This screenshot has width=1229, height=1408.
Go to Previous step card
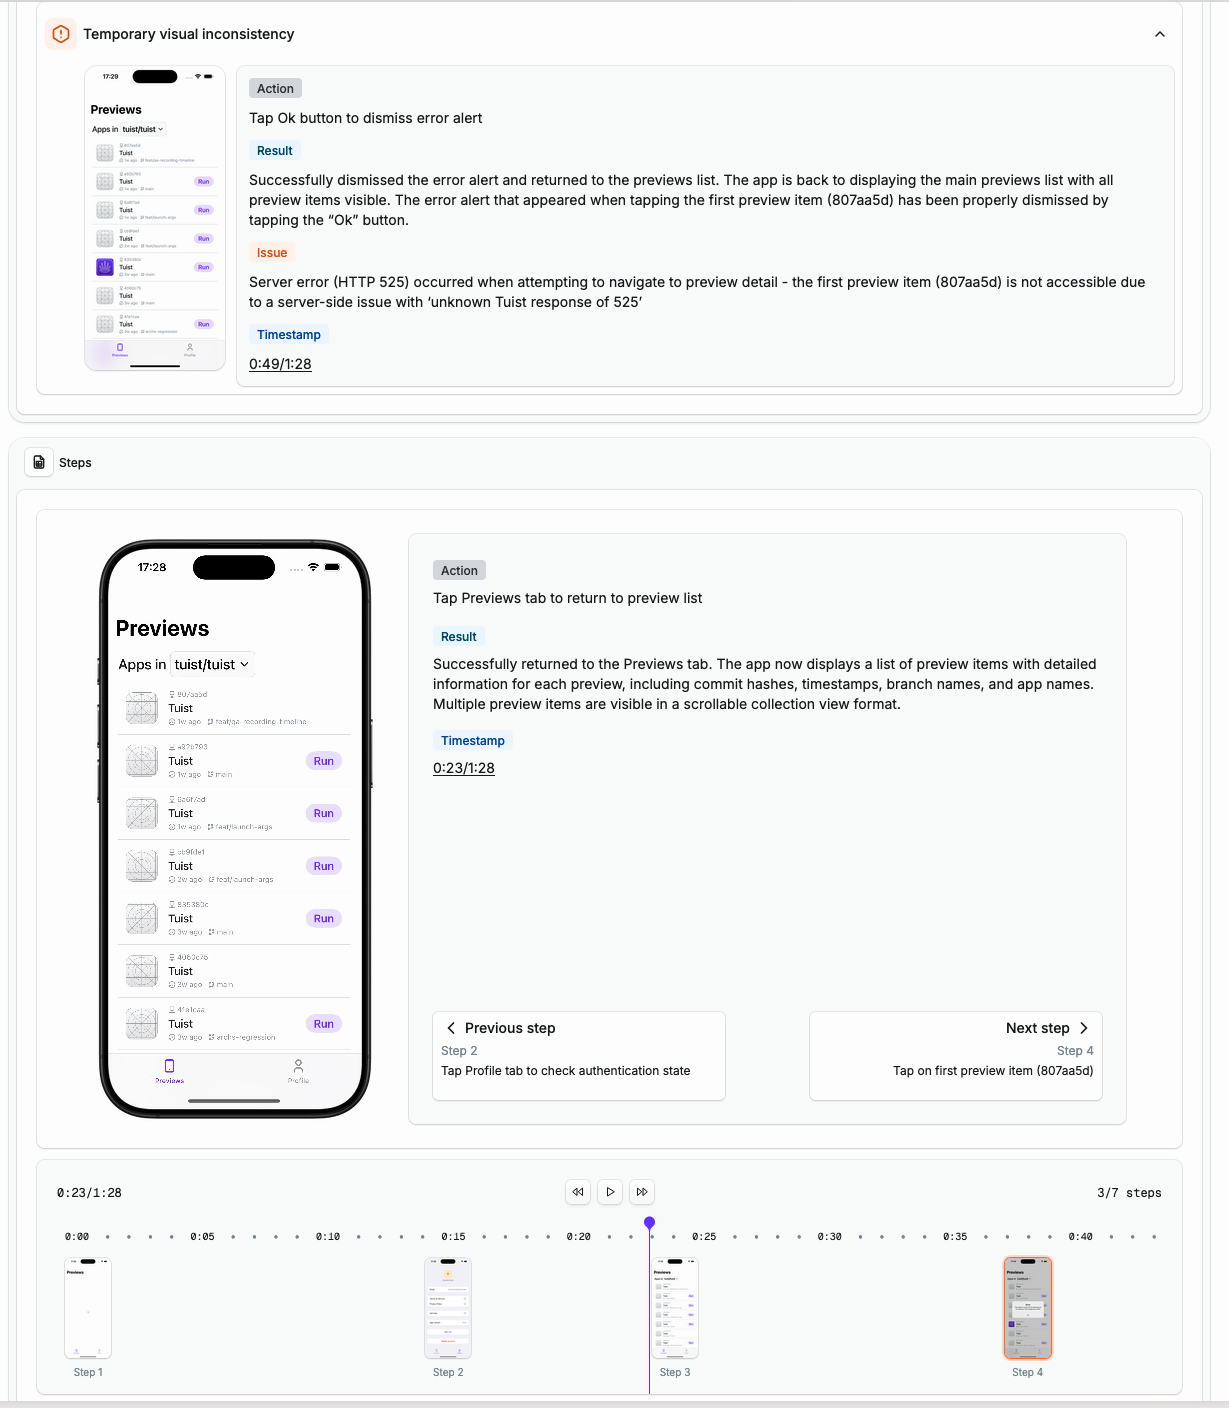coord(578,1055)
